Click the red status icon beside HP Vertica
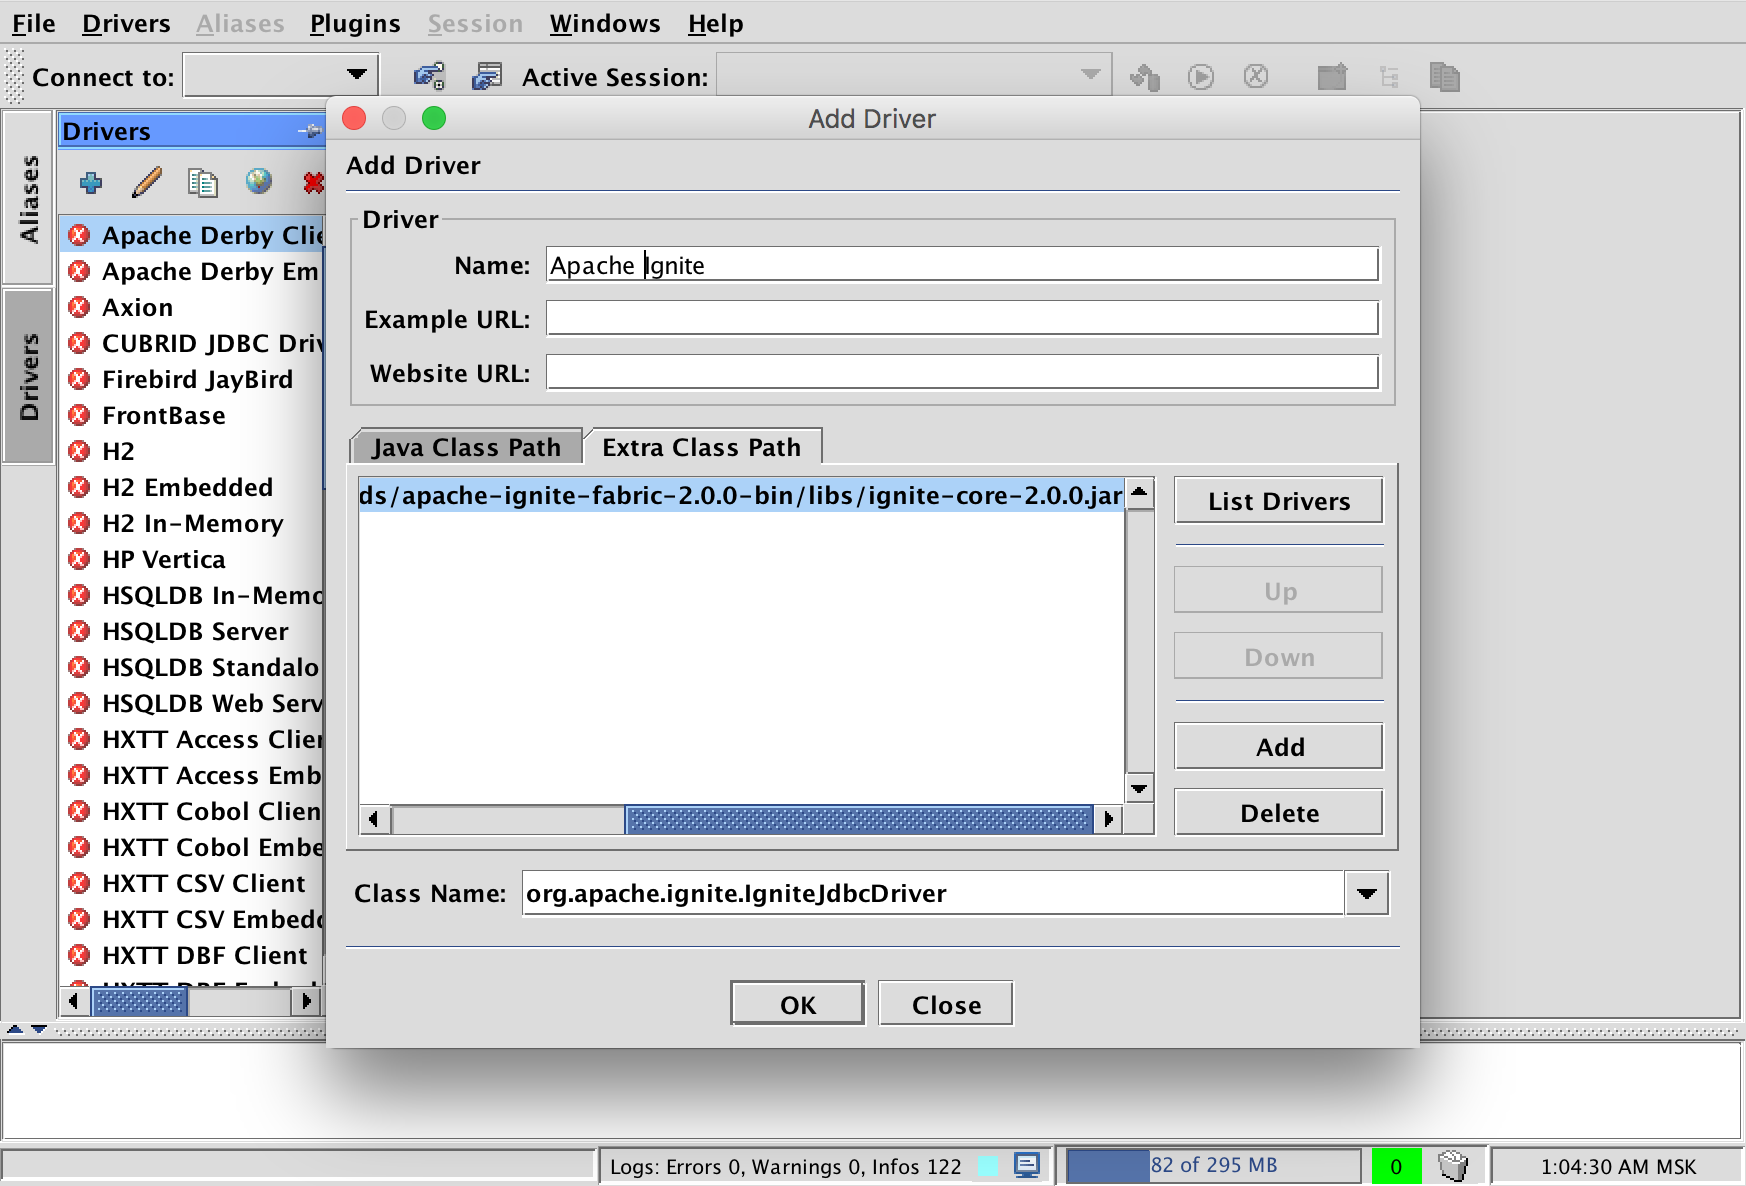 pos(79,559)
